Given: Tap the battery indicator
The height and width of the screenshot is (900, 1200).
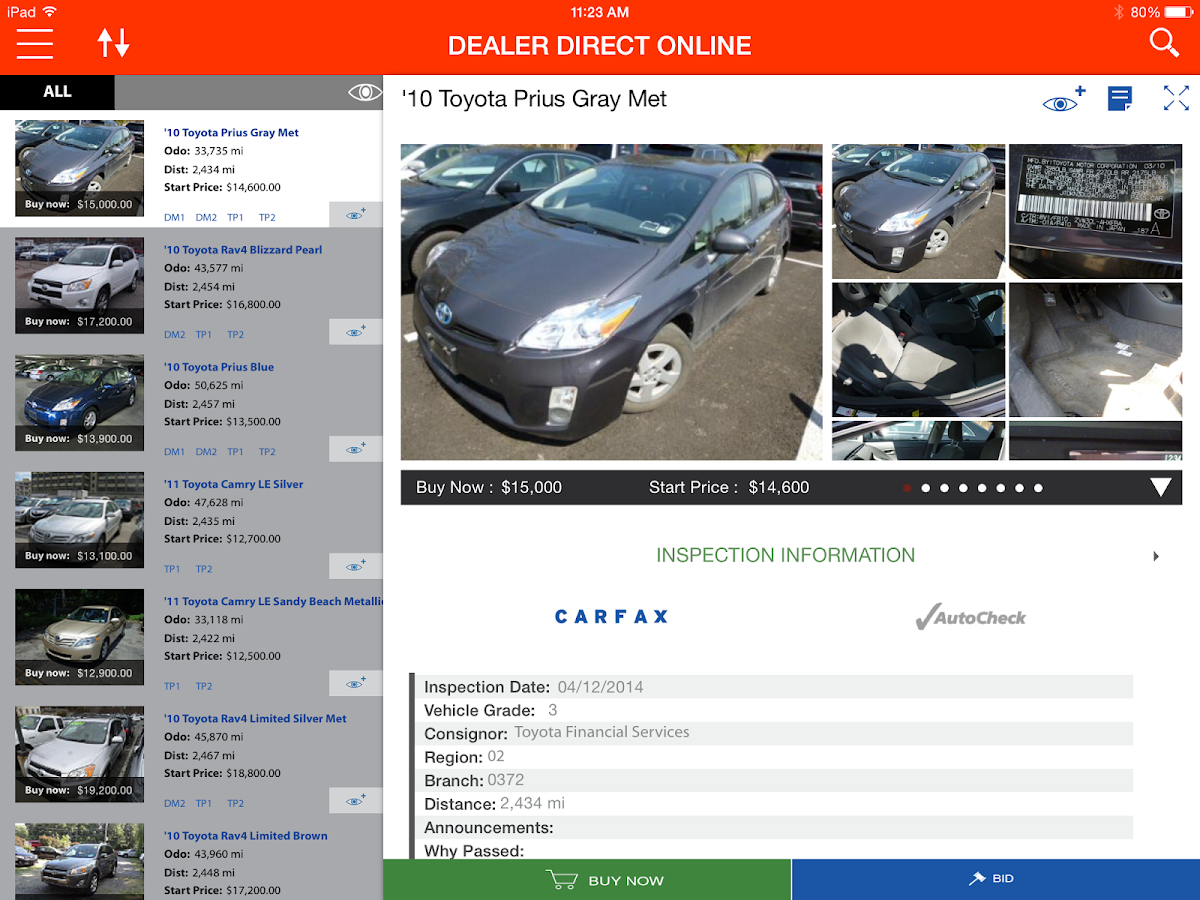Looking at the screenshot, I should pyautogui.click(x=1177, y=12).
